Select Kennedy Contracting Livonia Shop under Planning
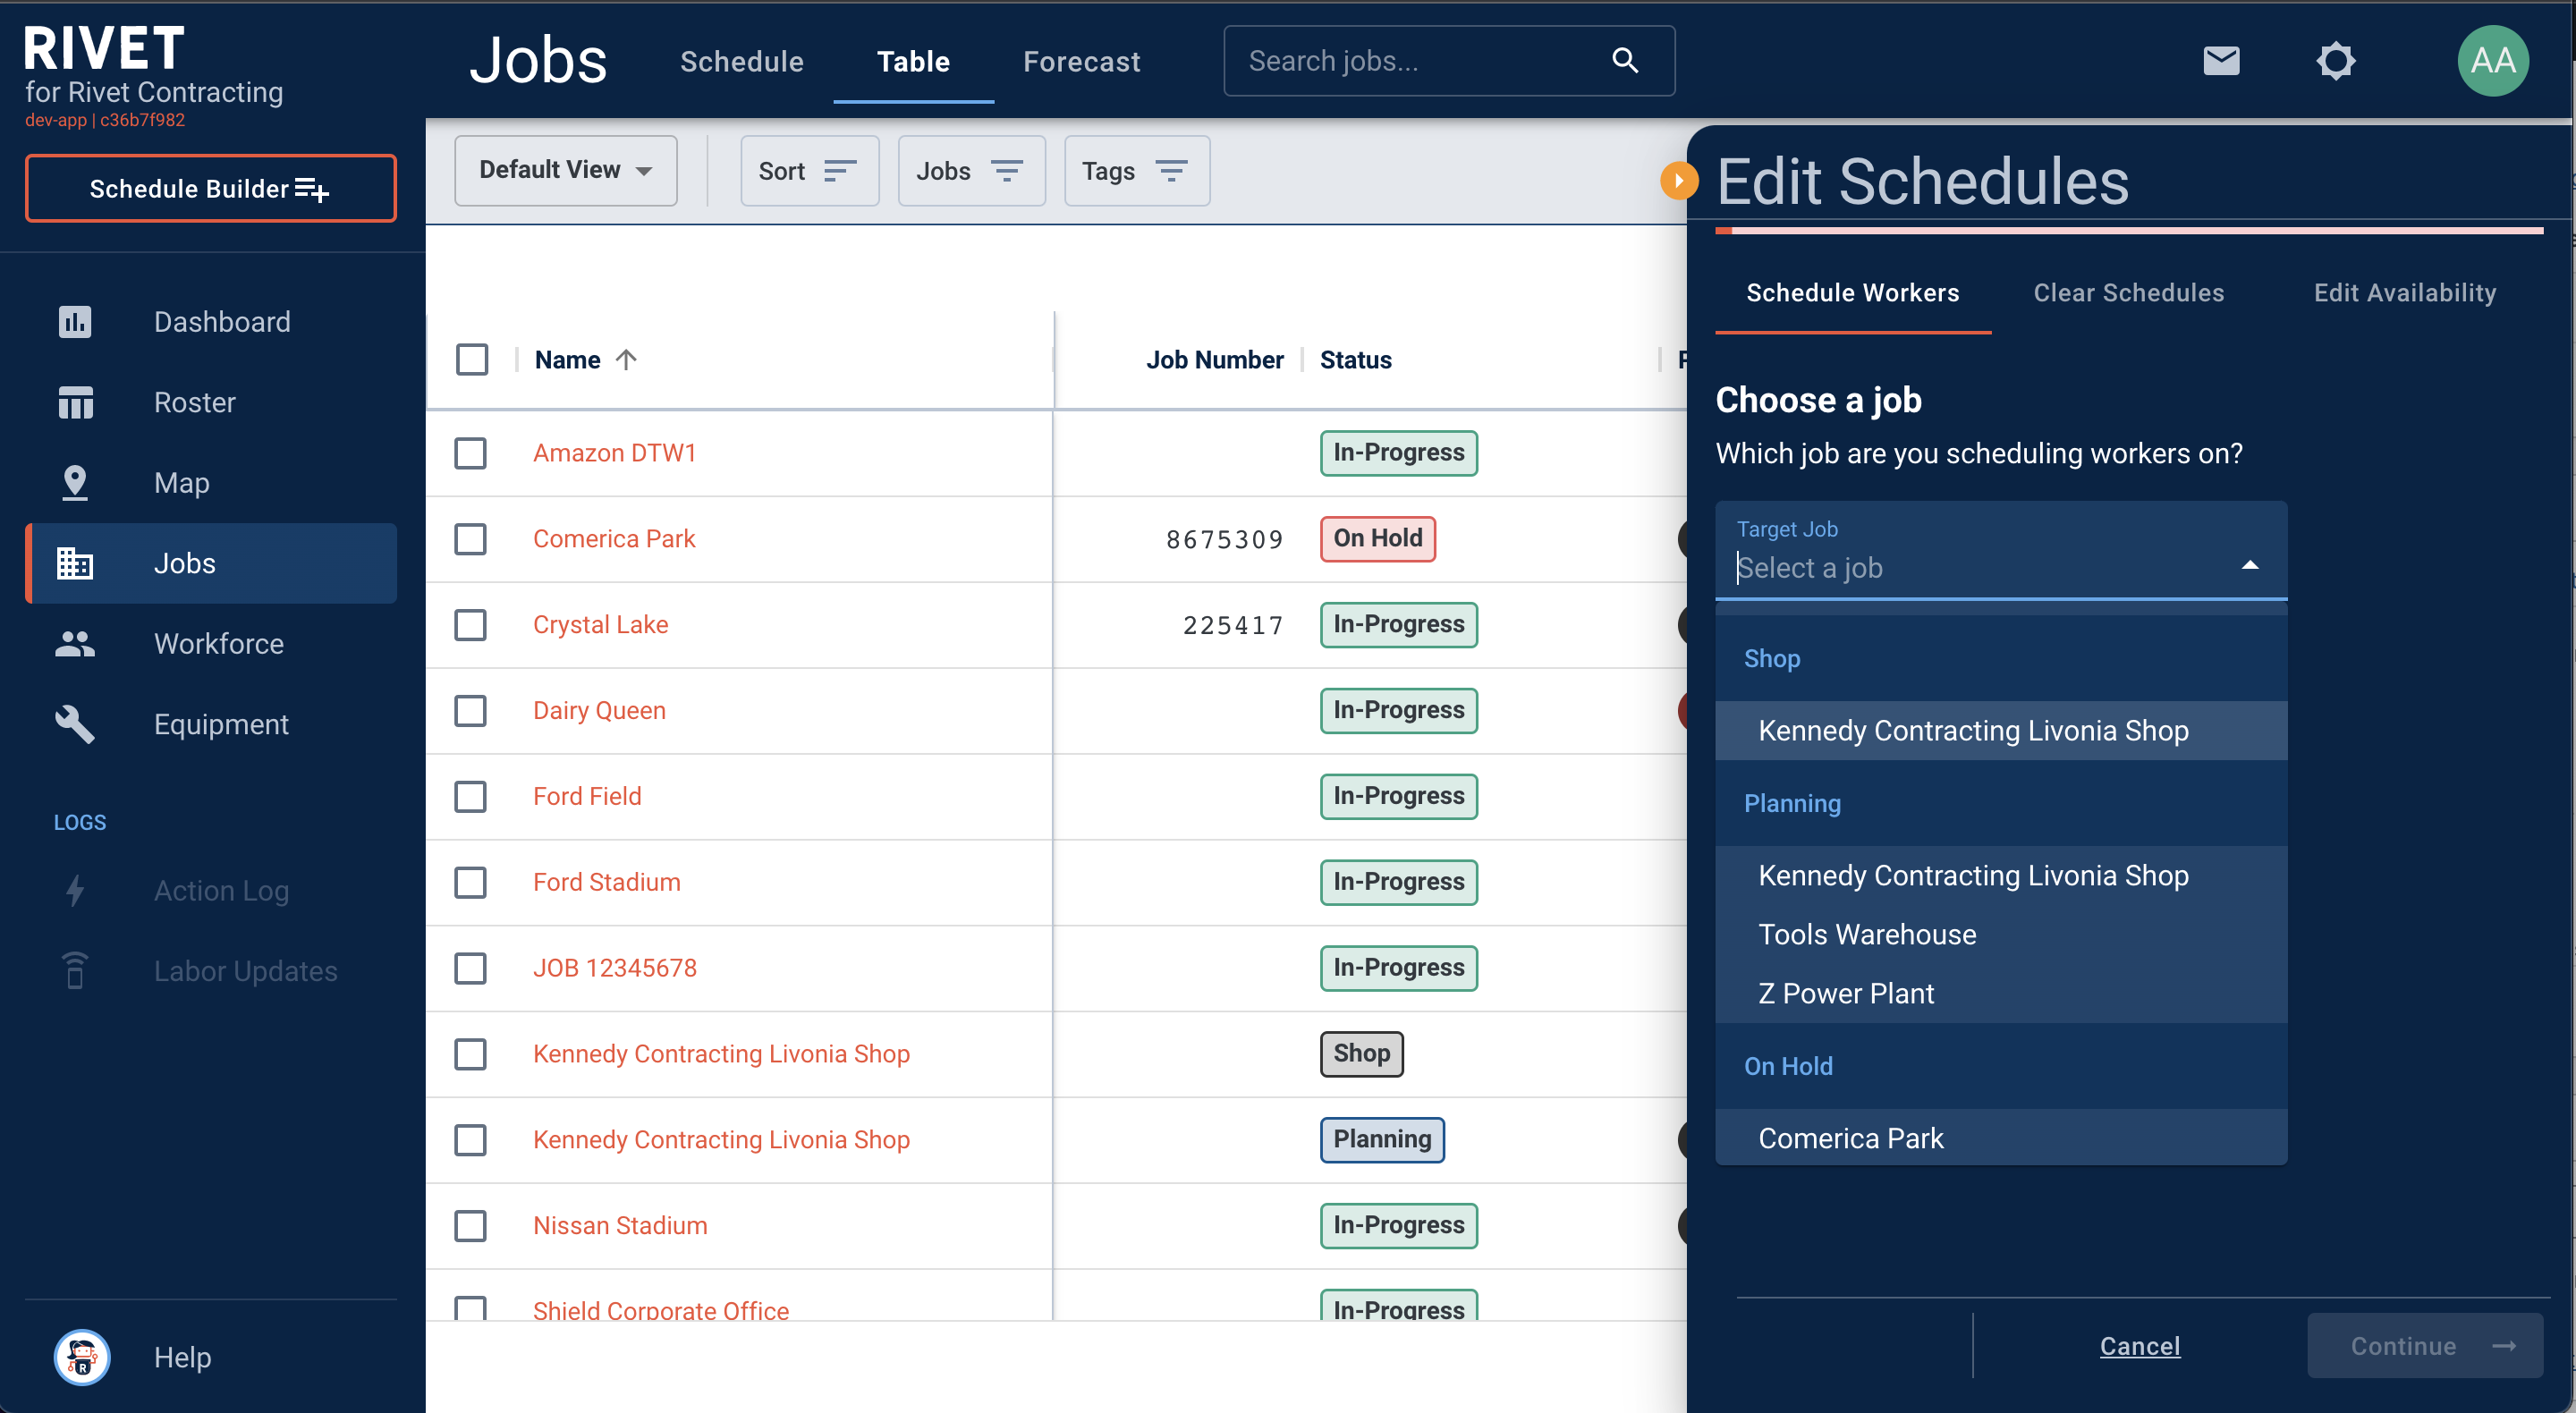The width and height of the screenshot is (2576, 1413). click(x=2001, y=876)
